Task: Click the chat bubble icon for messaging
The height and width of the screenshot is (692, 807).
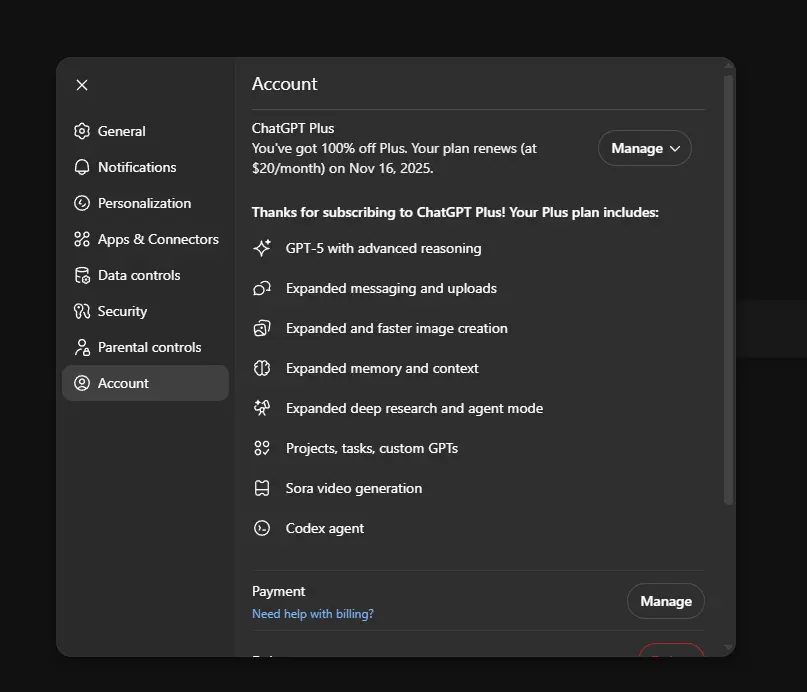Action: (262, 288)
